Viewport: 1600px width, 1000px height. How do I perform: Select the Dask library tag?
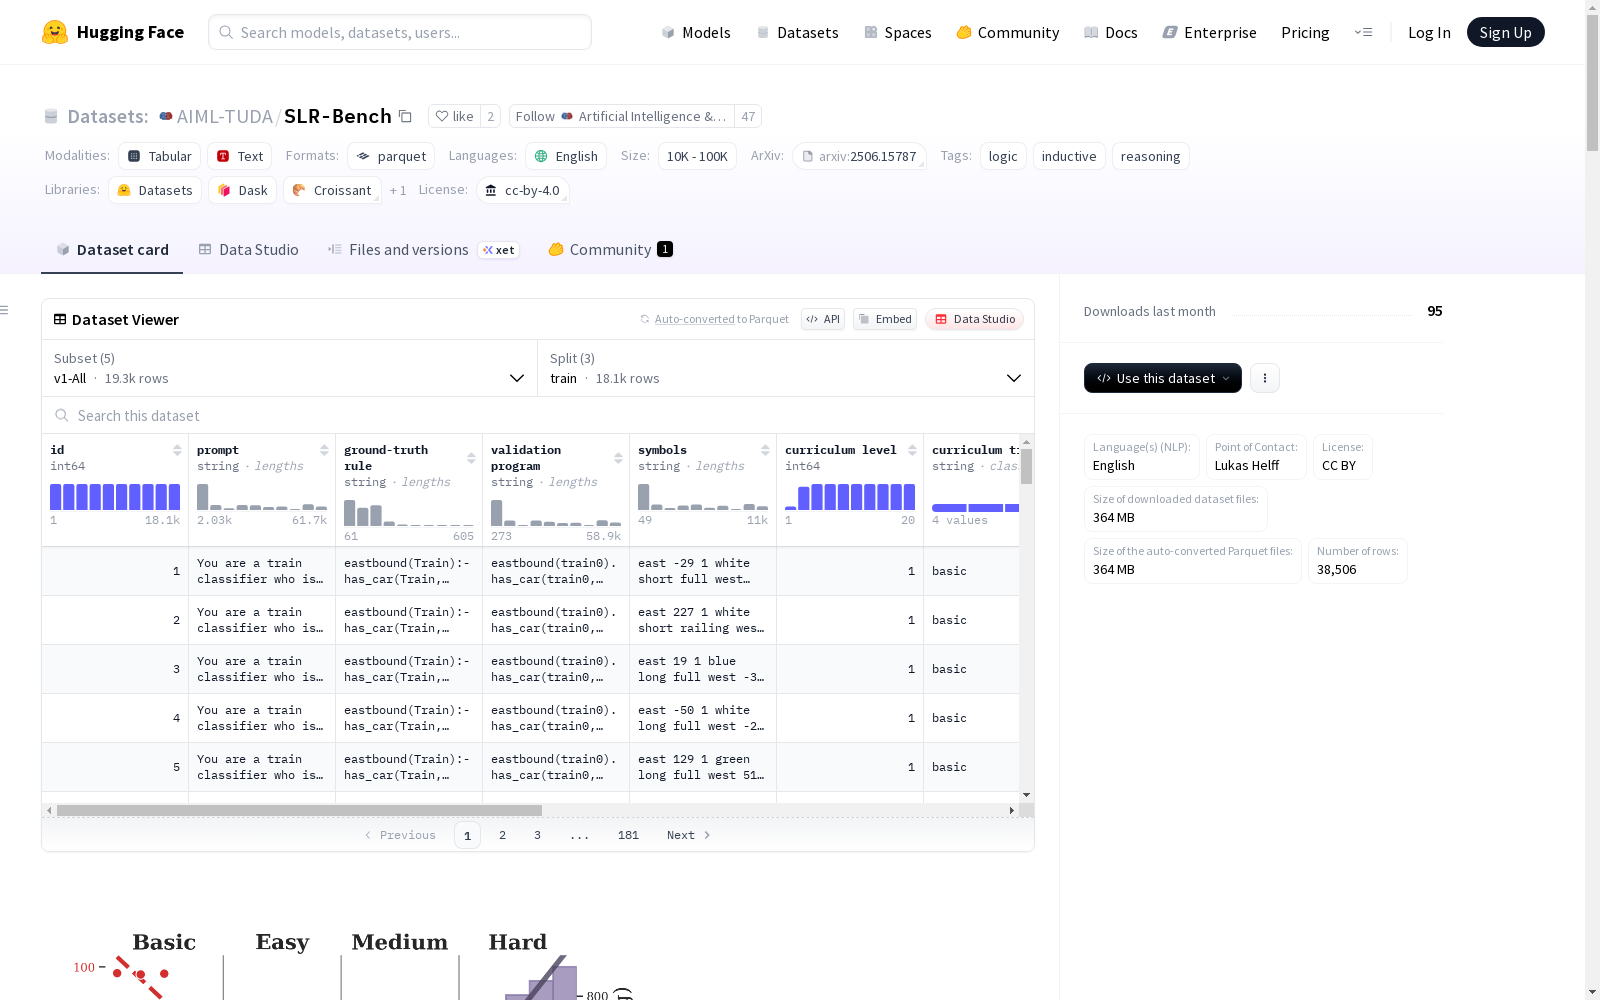[x=243, y=190]
